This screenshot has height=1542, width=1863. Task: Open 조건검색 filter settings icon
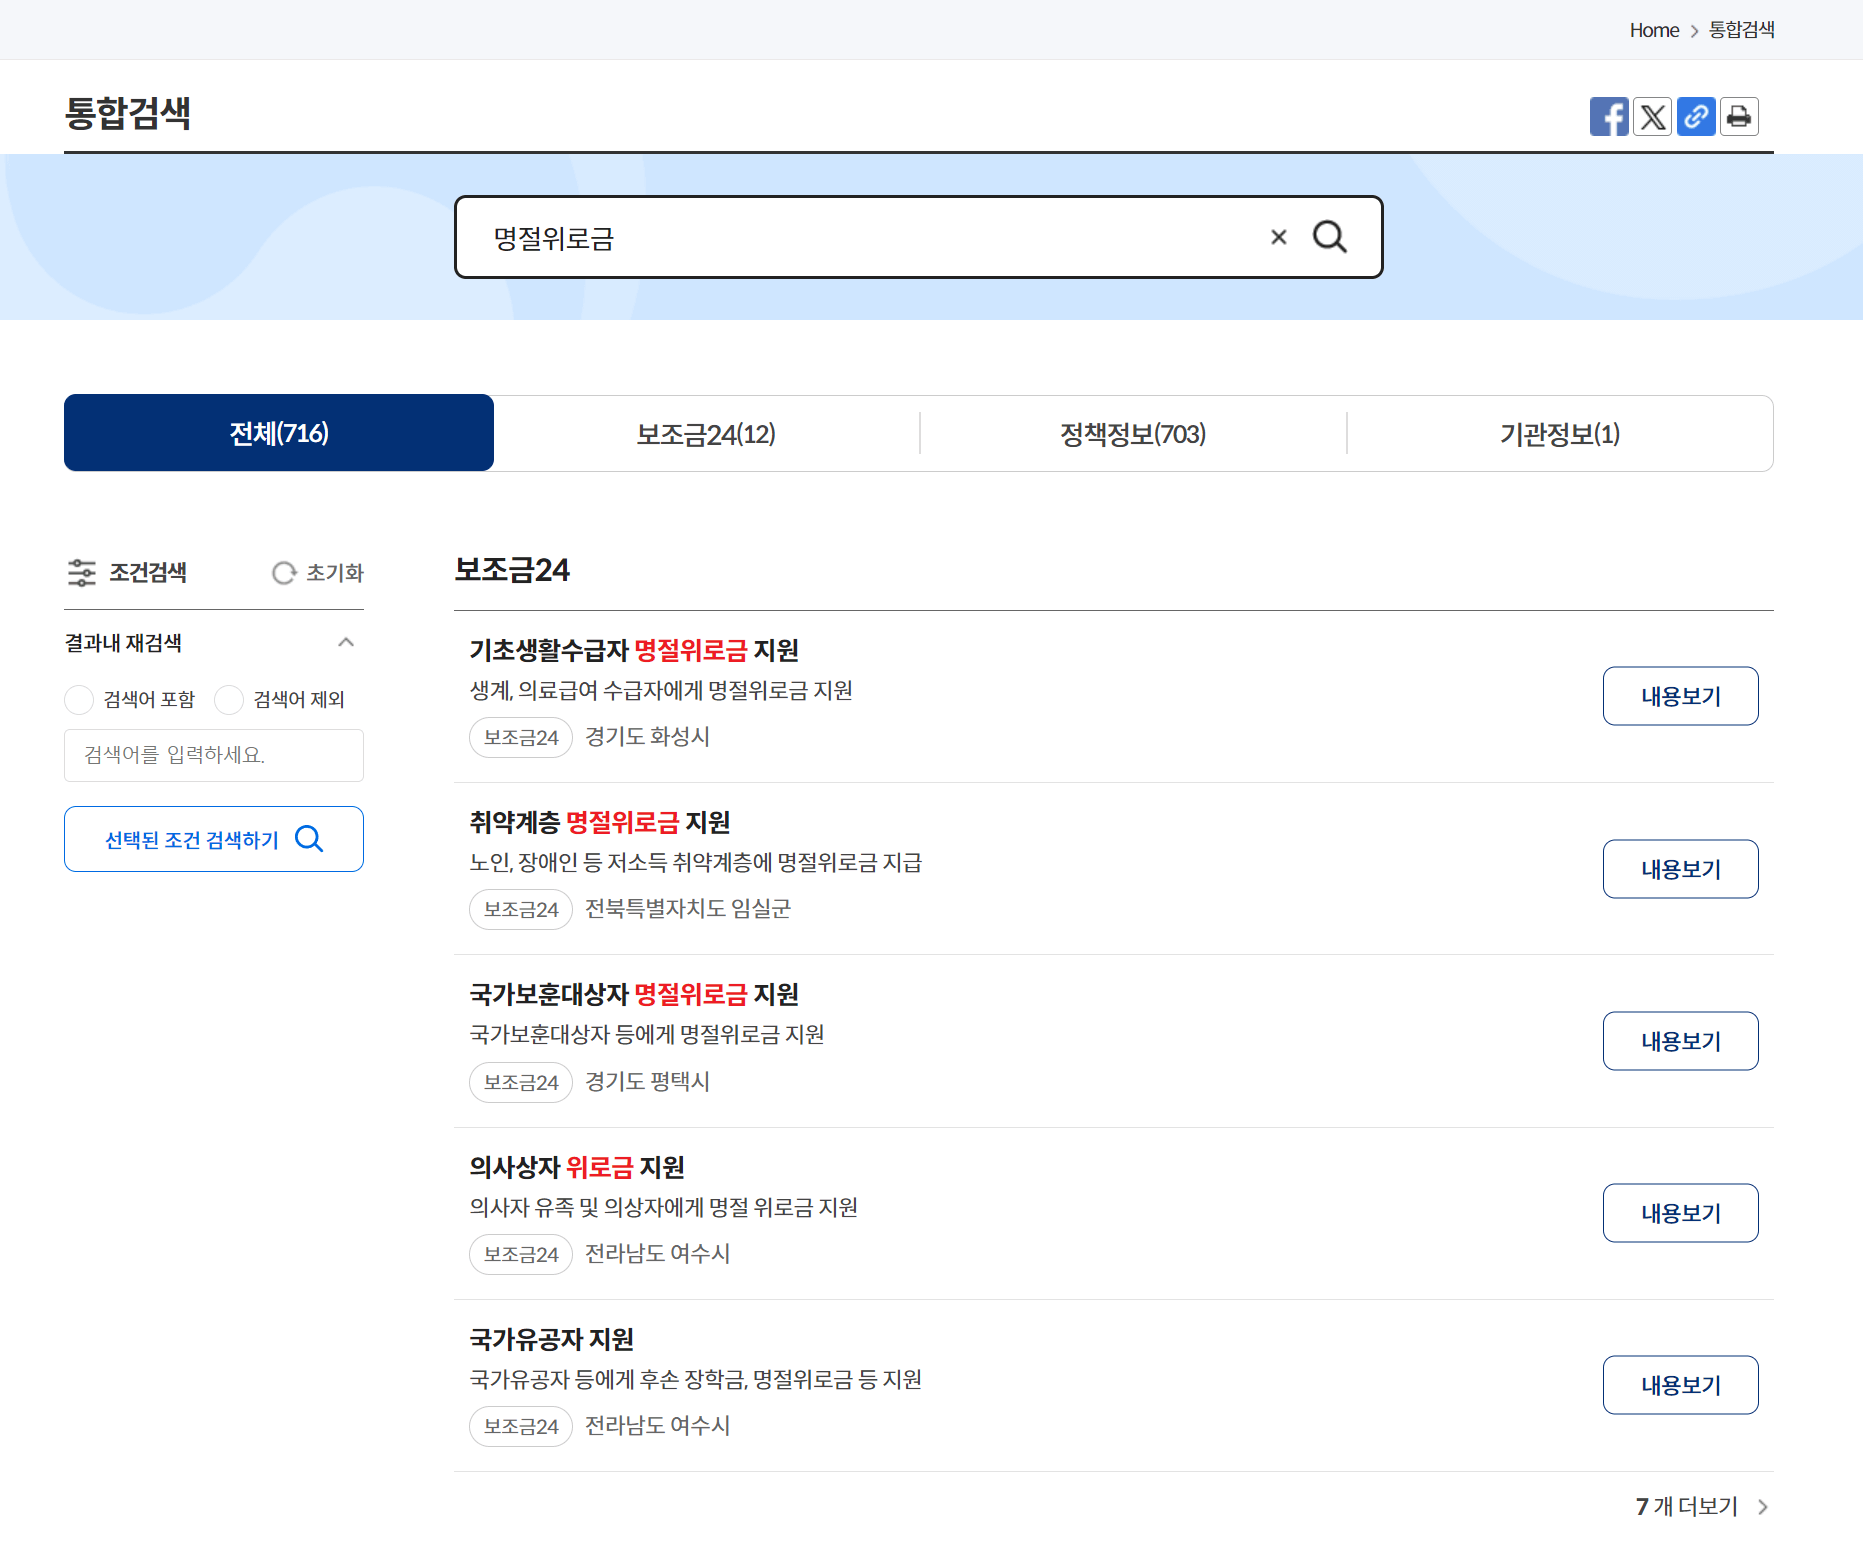click(x=82, y=572)
